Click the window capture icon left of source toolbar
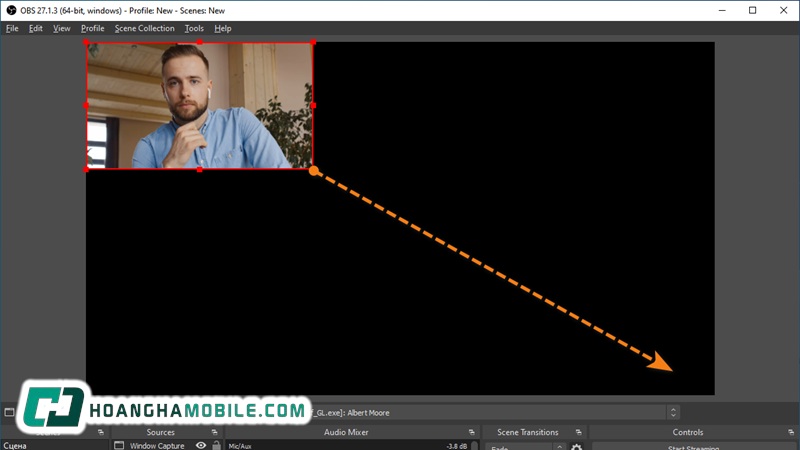This screenshot has height=450, width=800. point(9,412)
